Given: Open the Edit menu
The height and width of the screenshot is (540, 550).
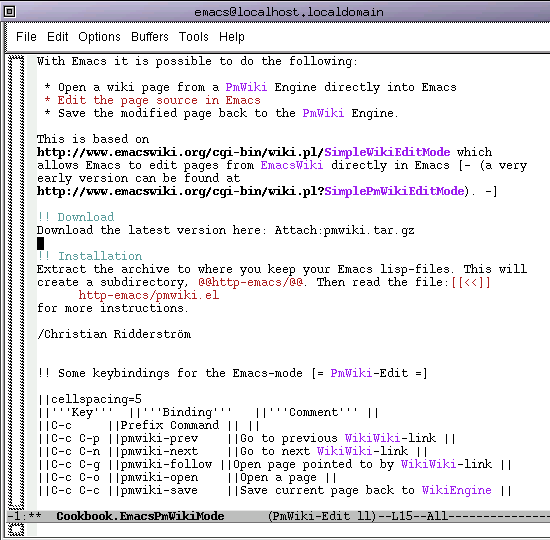Looking at the screenshot, I should coord(58,36).
